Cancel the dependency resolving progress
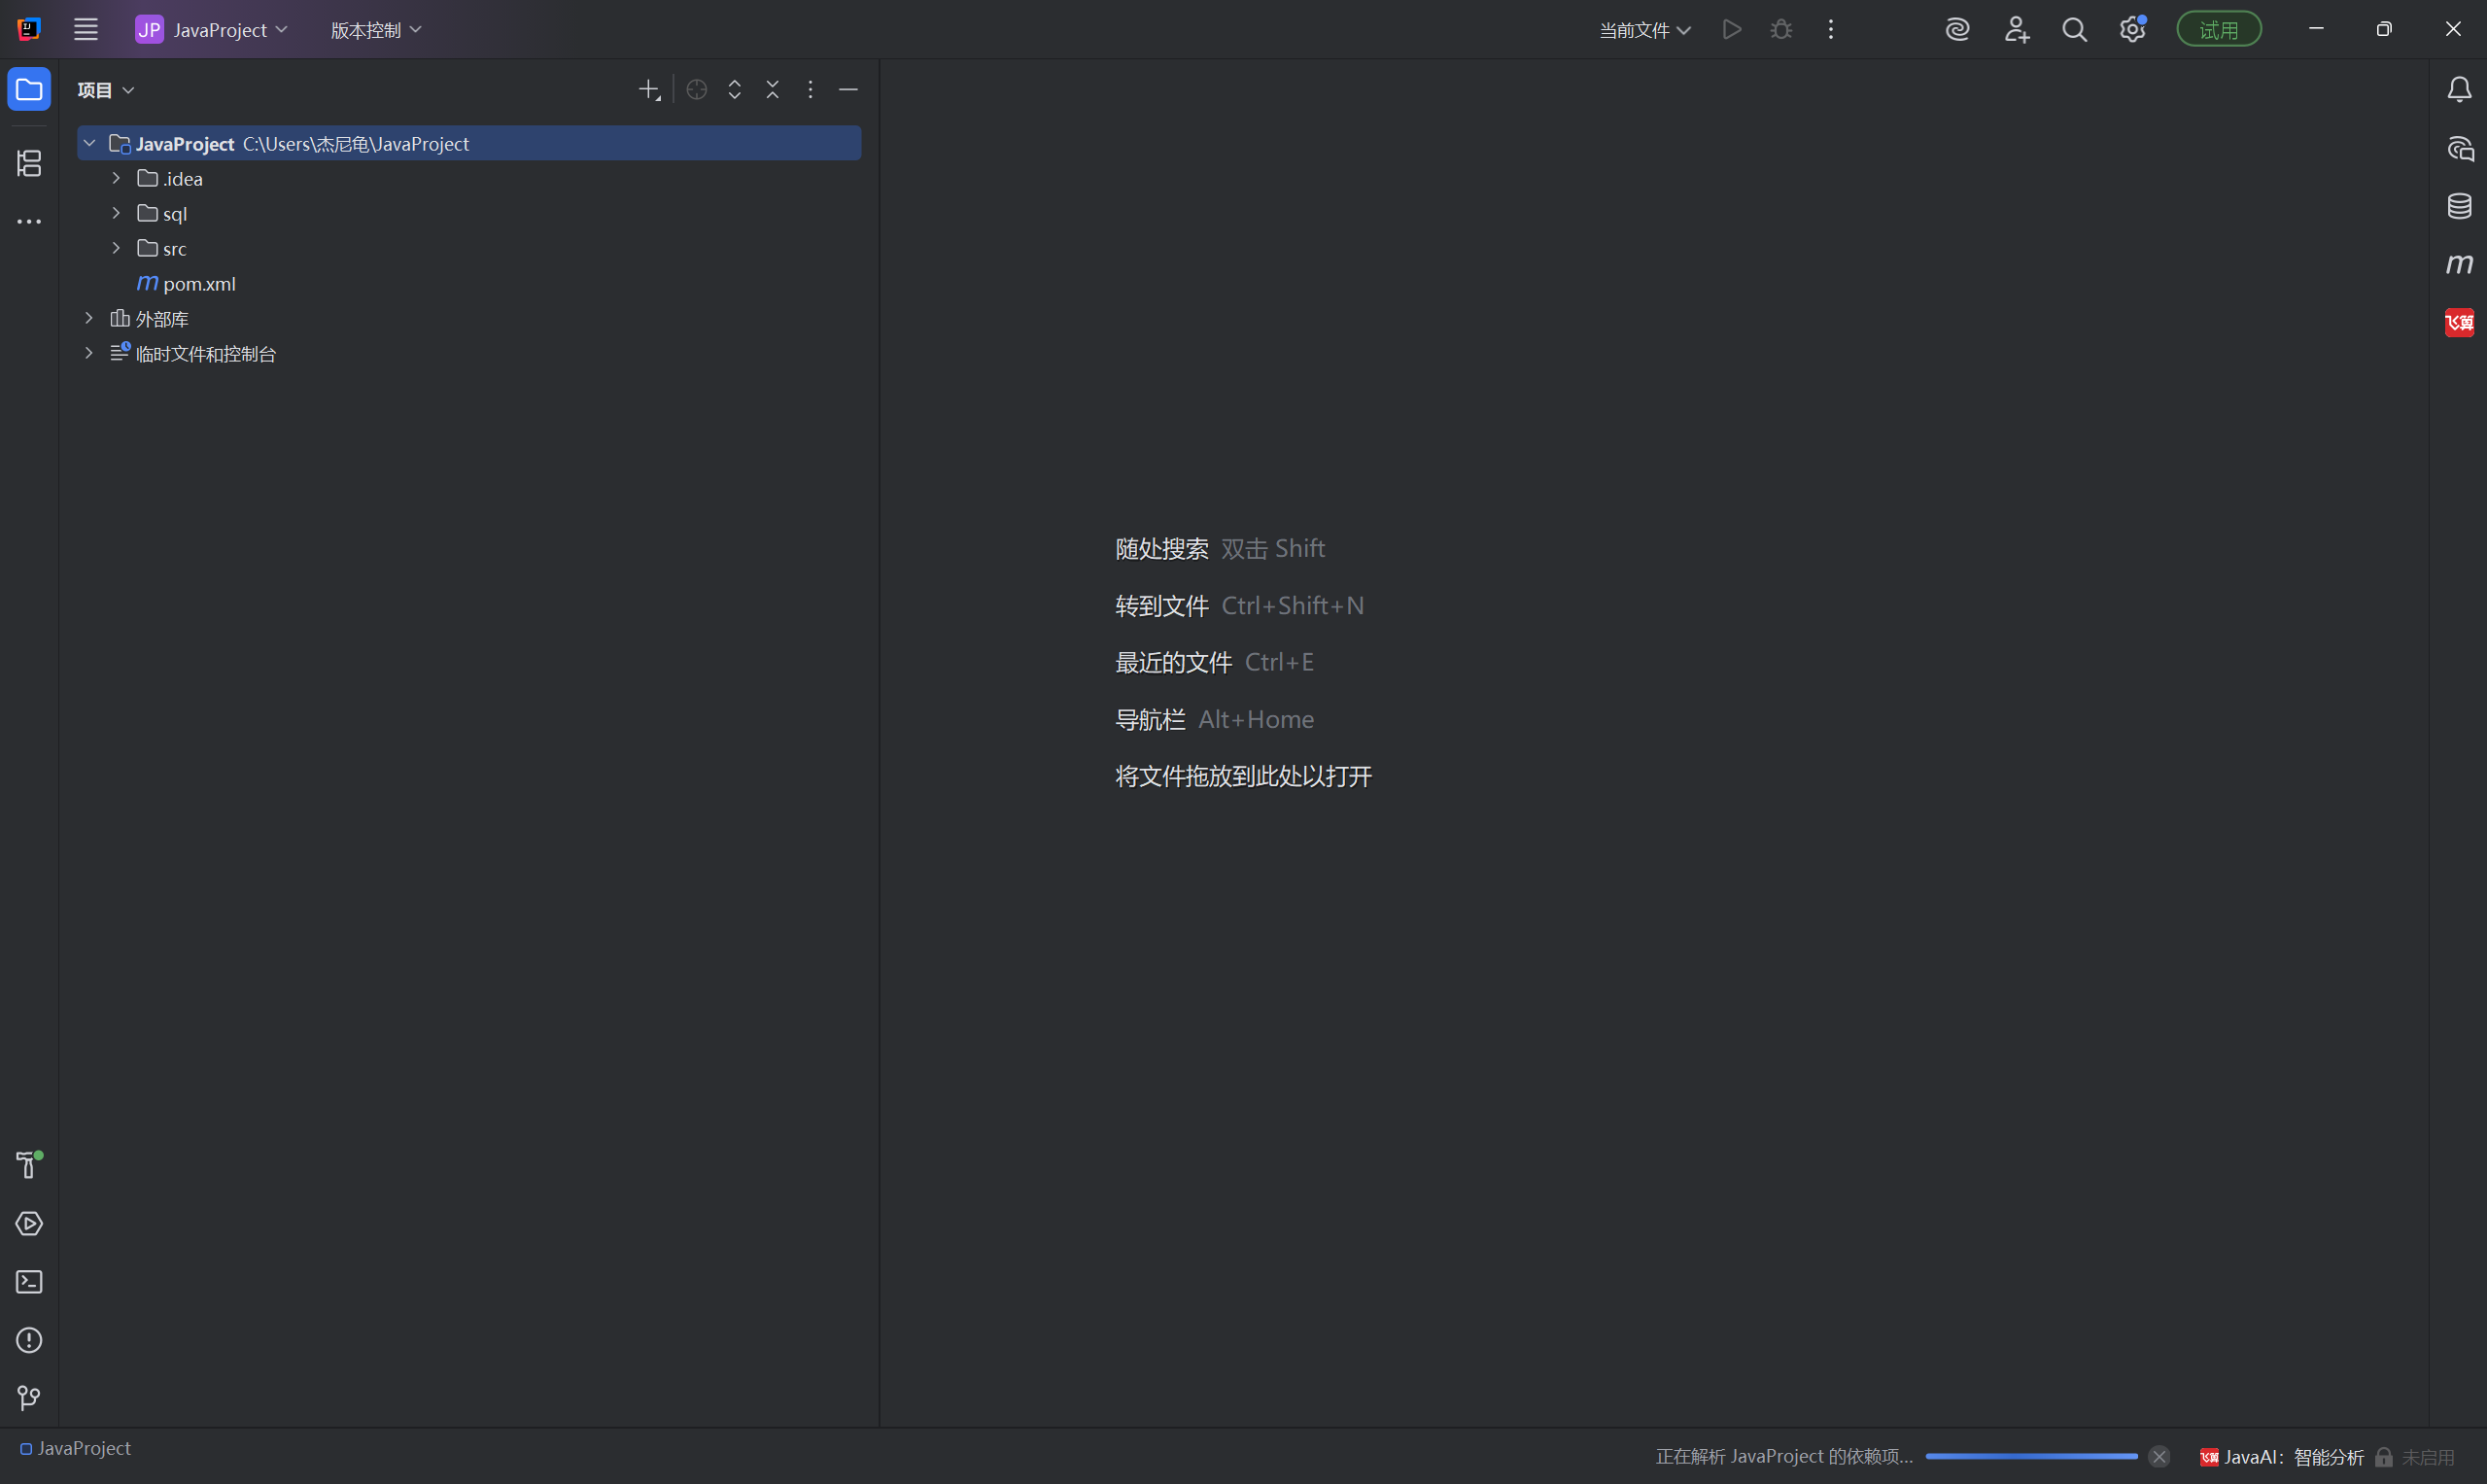 click(2159, 1456)
